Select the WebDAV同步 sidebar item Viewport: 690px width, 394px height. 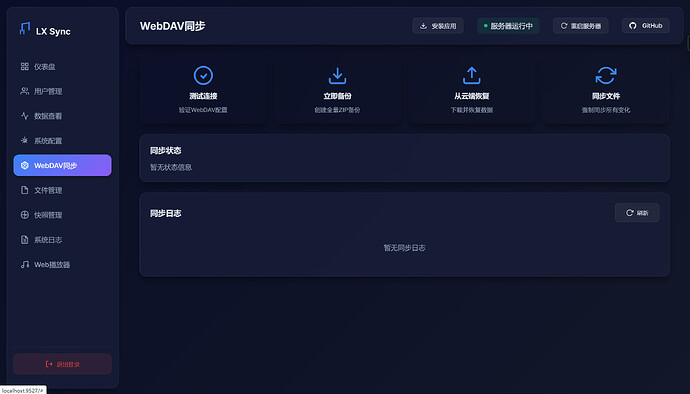coord(62,165)
